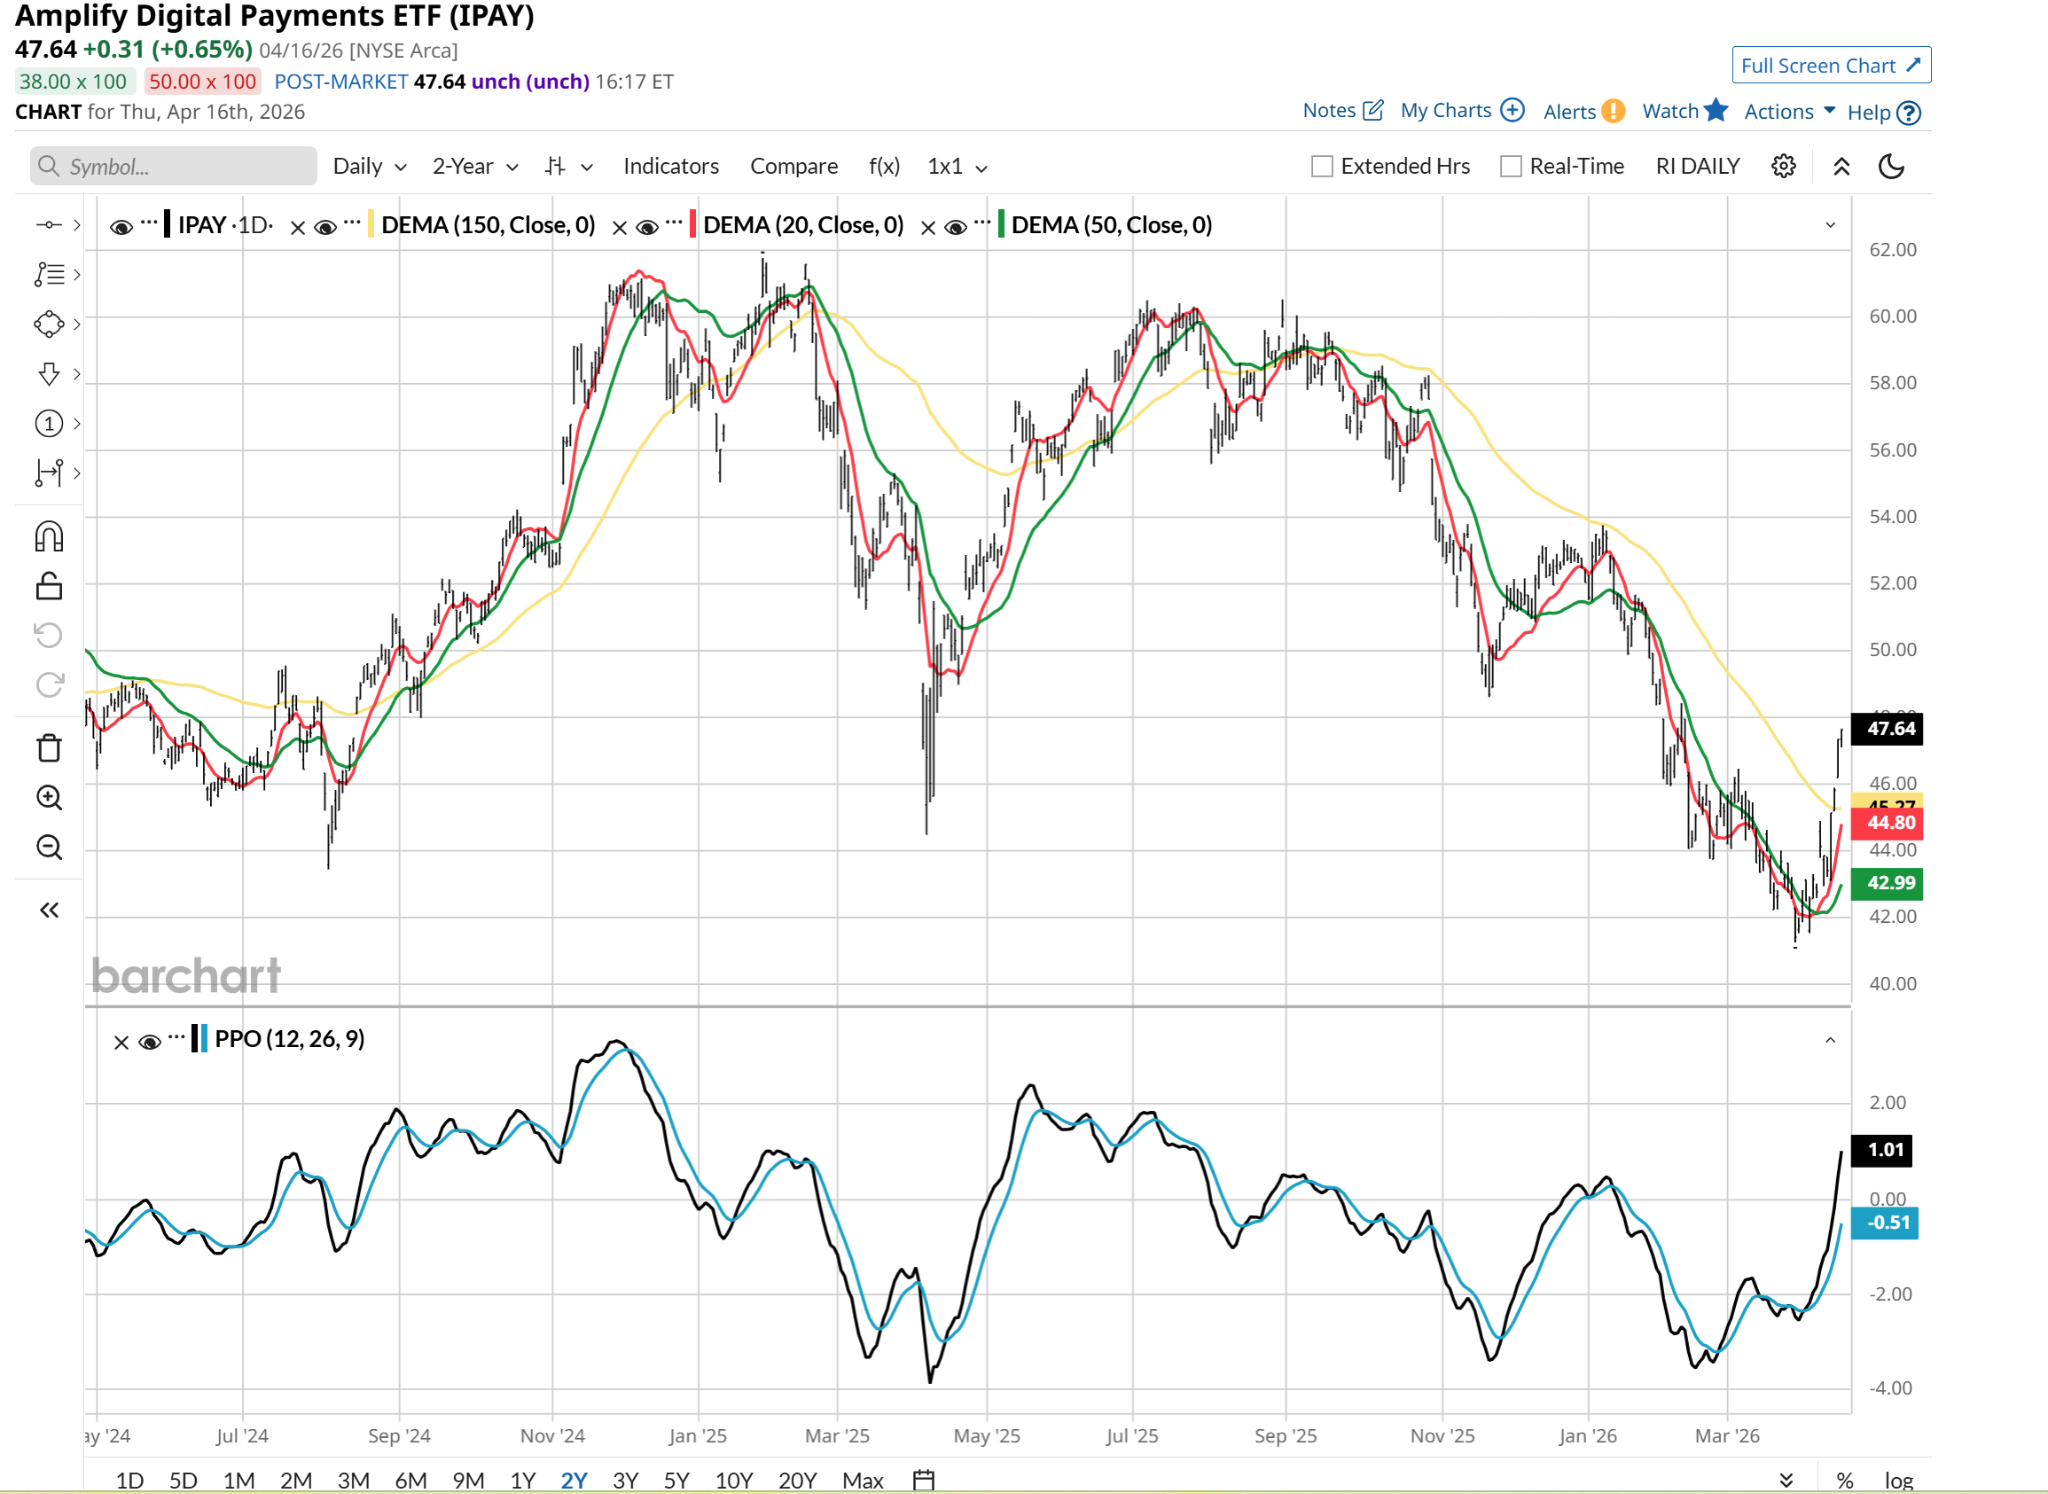
Task: Collapse the left drawing toolbar
Action: tap(49, 910)
